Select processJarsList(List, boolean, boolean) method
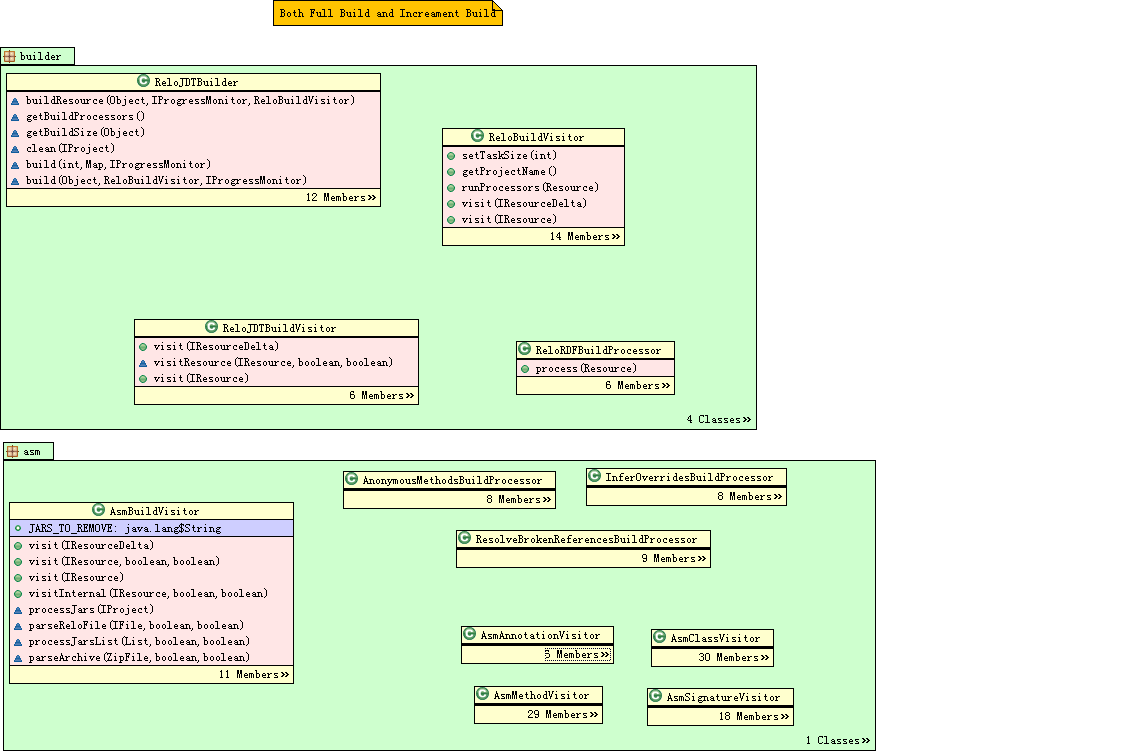Viewport: 1126px width, 751px height. click(x=139, y=642)
